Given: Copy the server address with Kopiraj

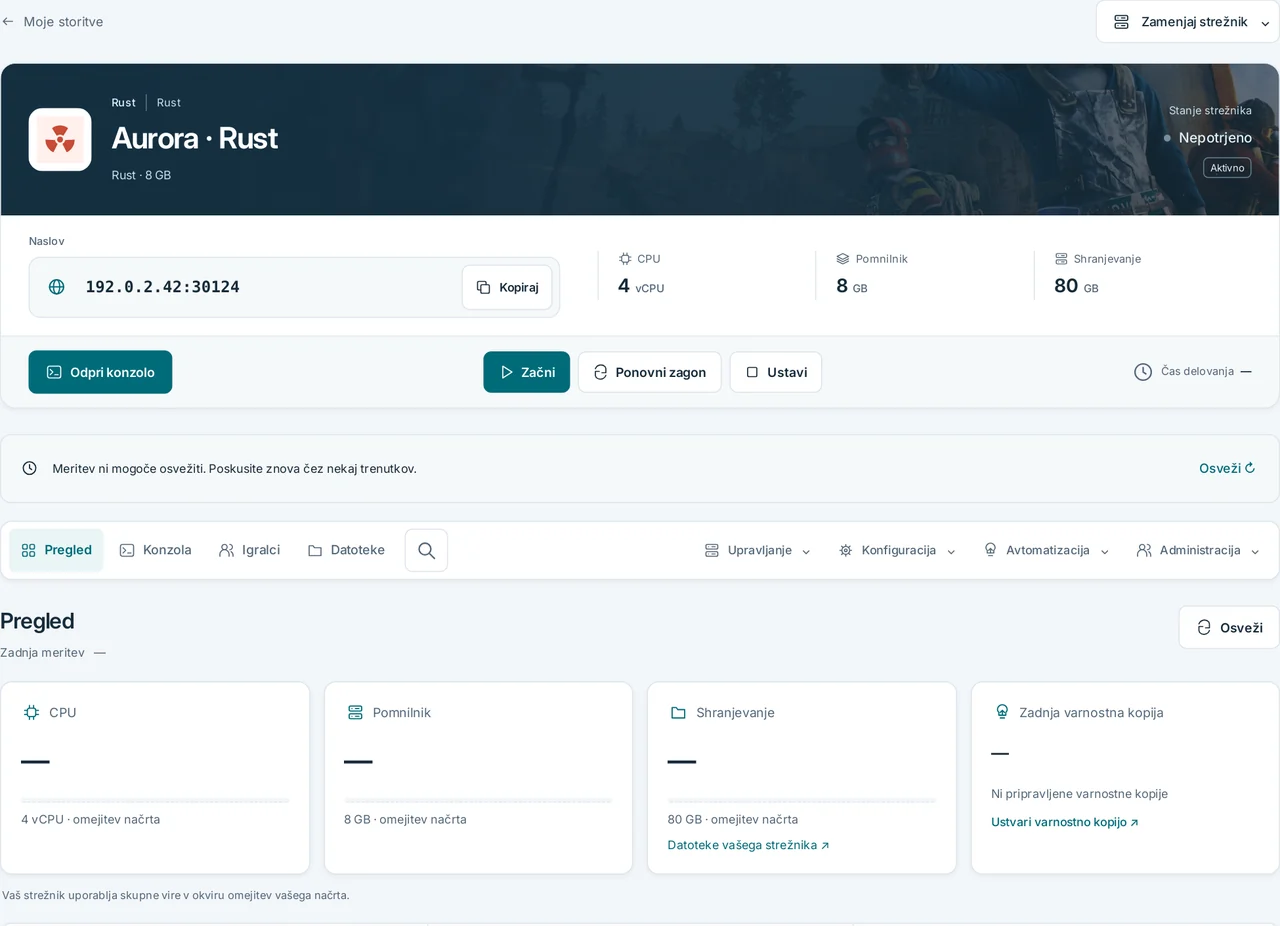Looking at the screenshot, I should coord(507,287).
